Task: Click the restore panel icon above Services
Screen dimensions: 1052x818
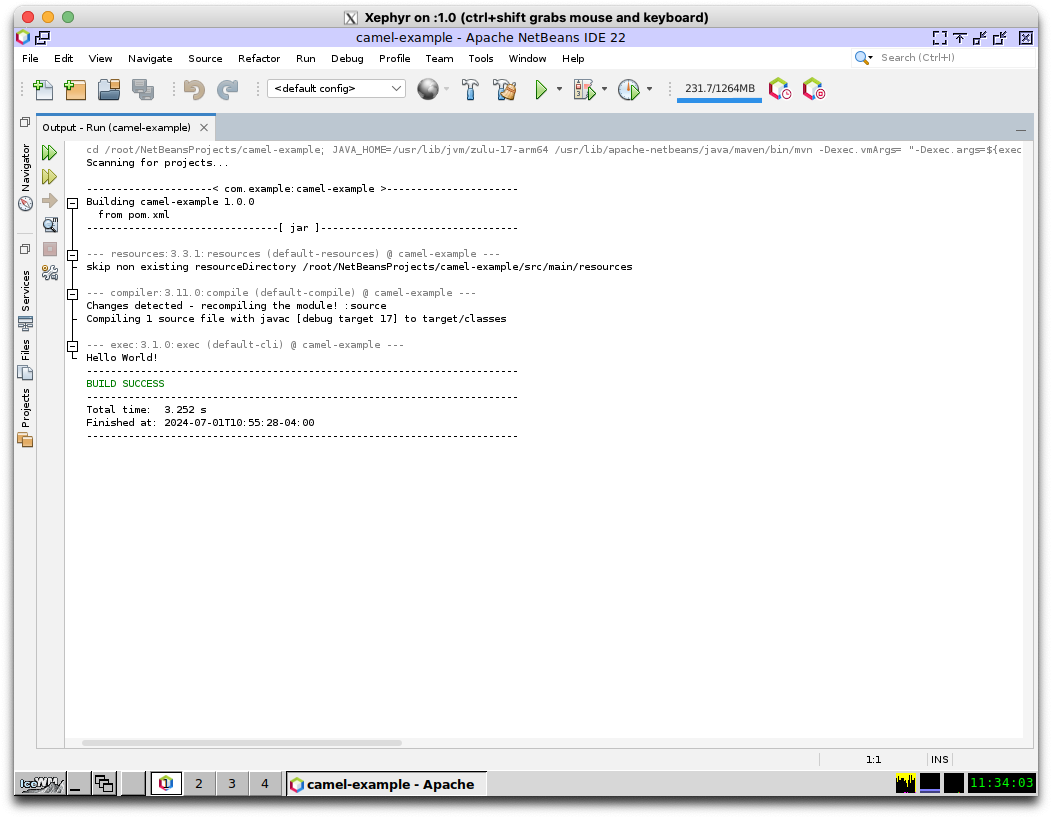Action: 25,249
